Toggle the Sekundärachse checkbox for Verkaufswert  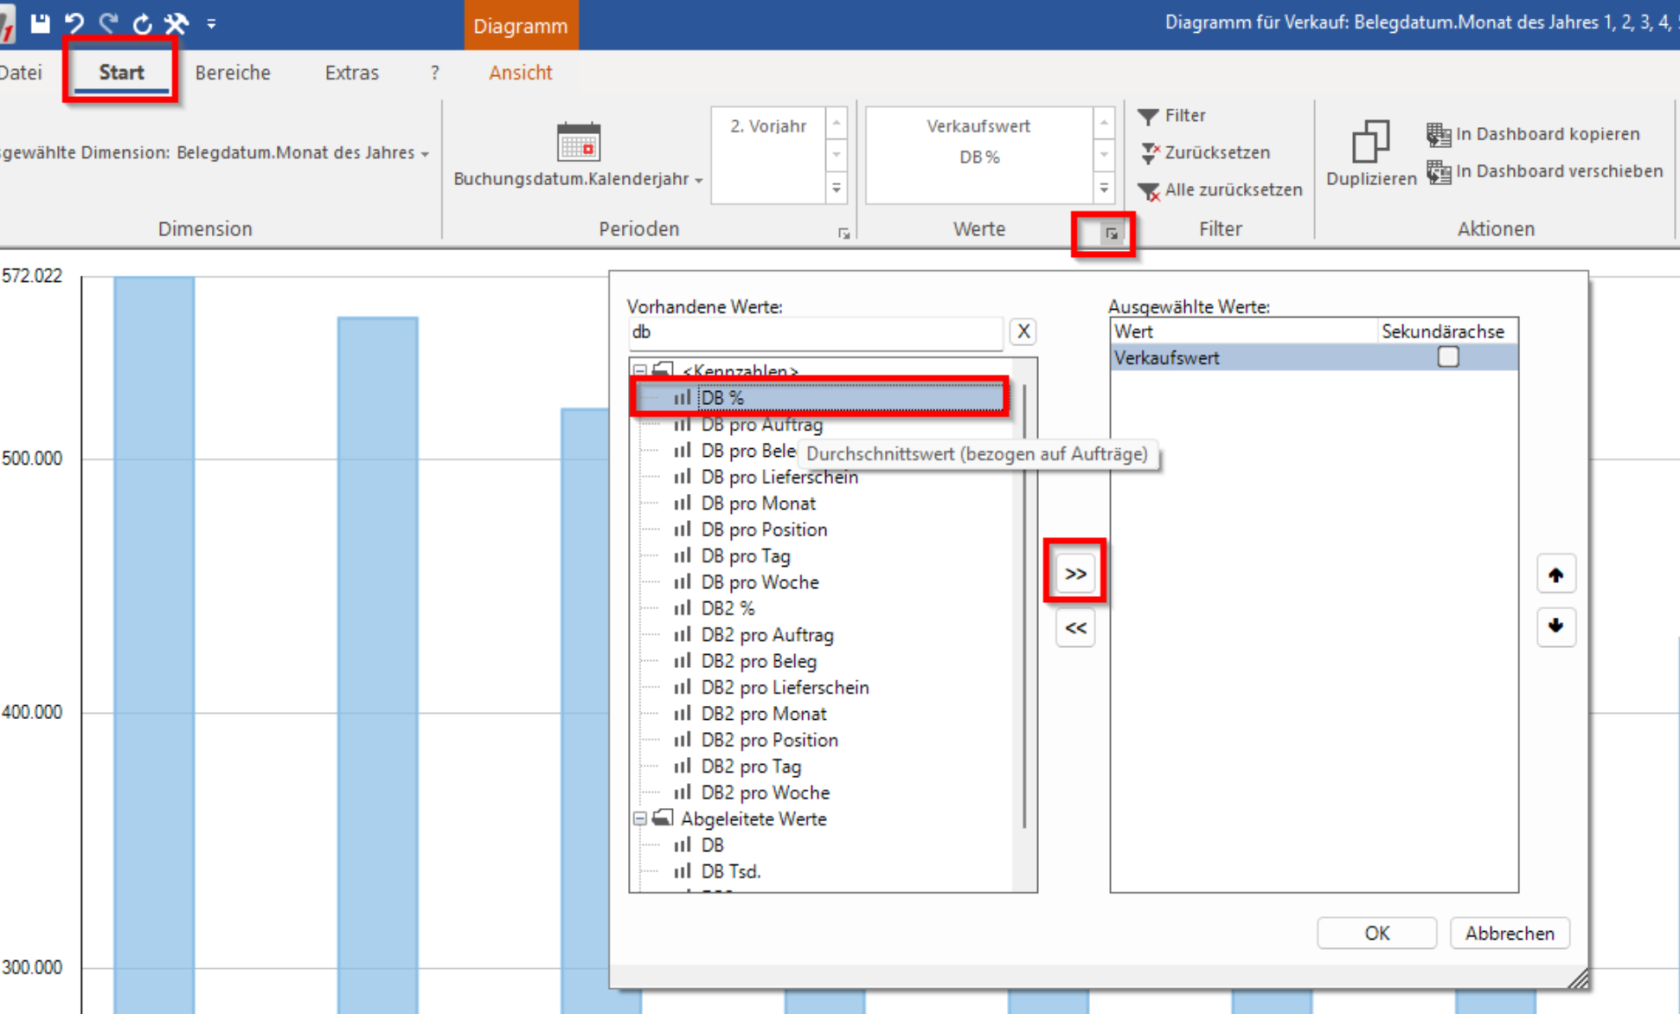(1447, 357)
